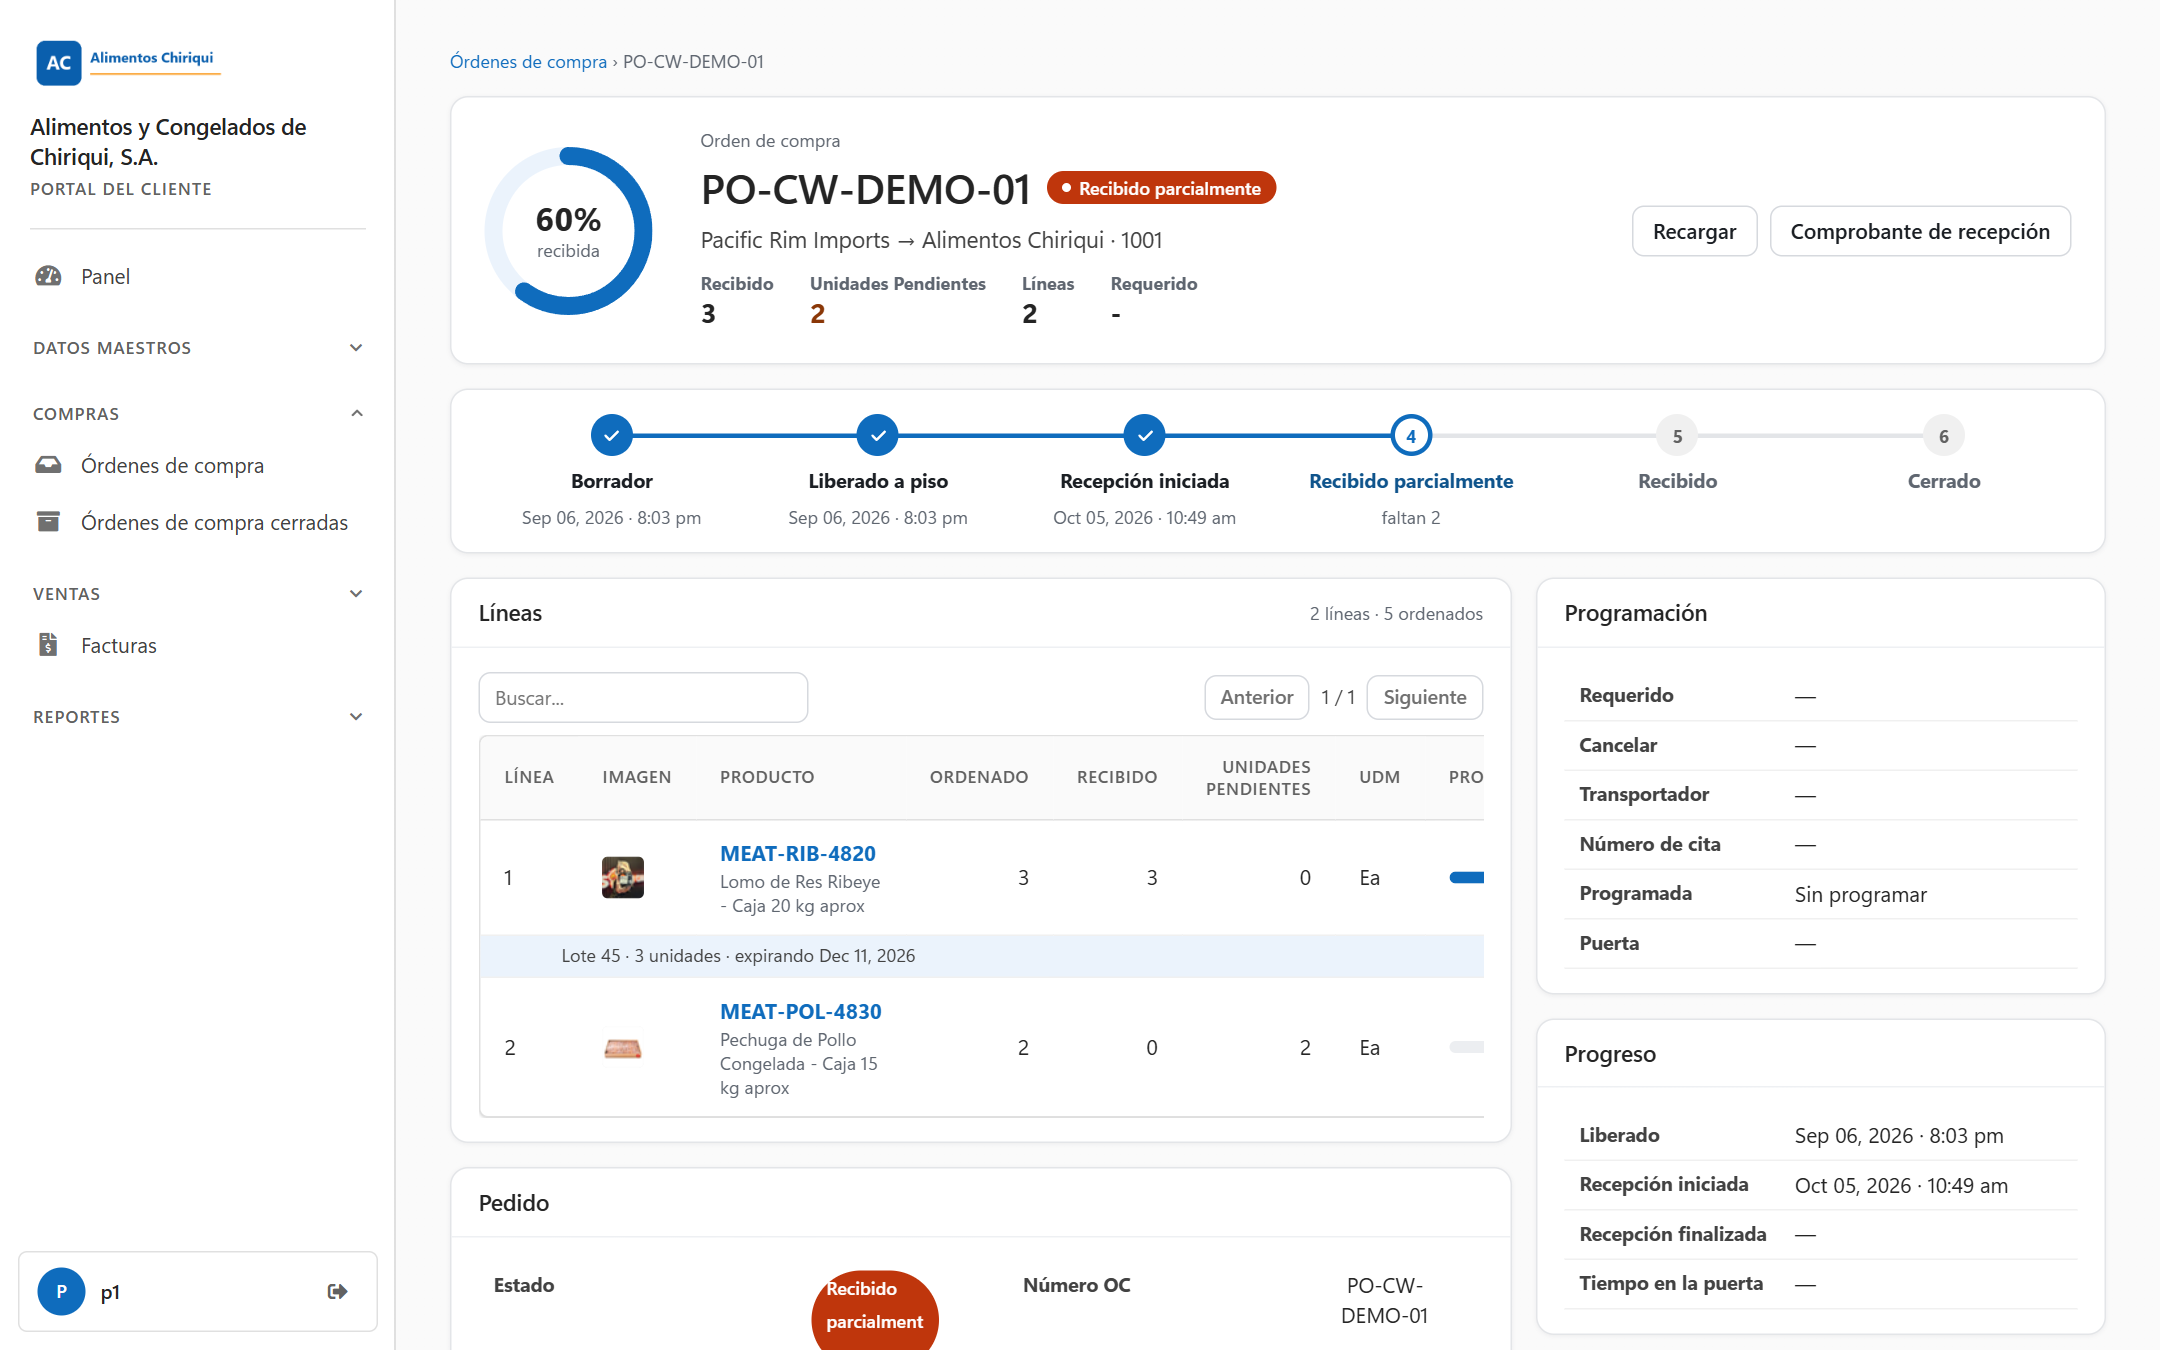Expand the DATOS MAESTROS section
This screenshot has width=2160, height=1350.
[356, 348]
